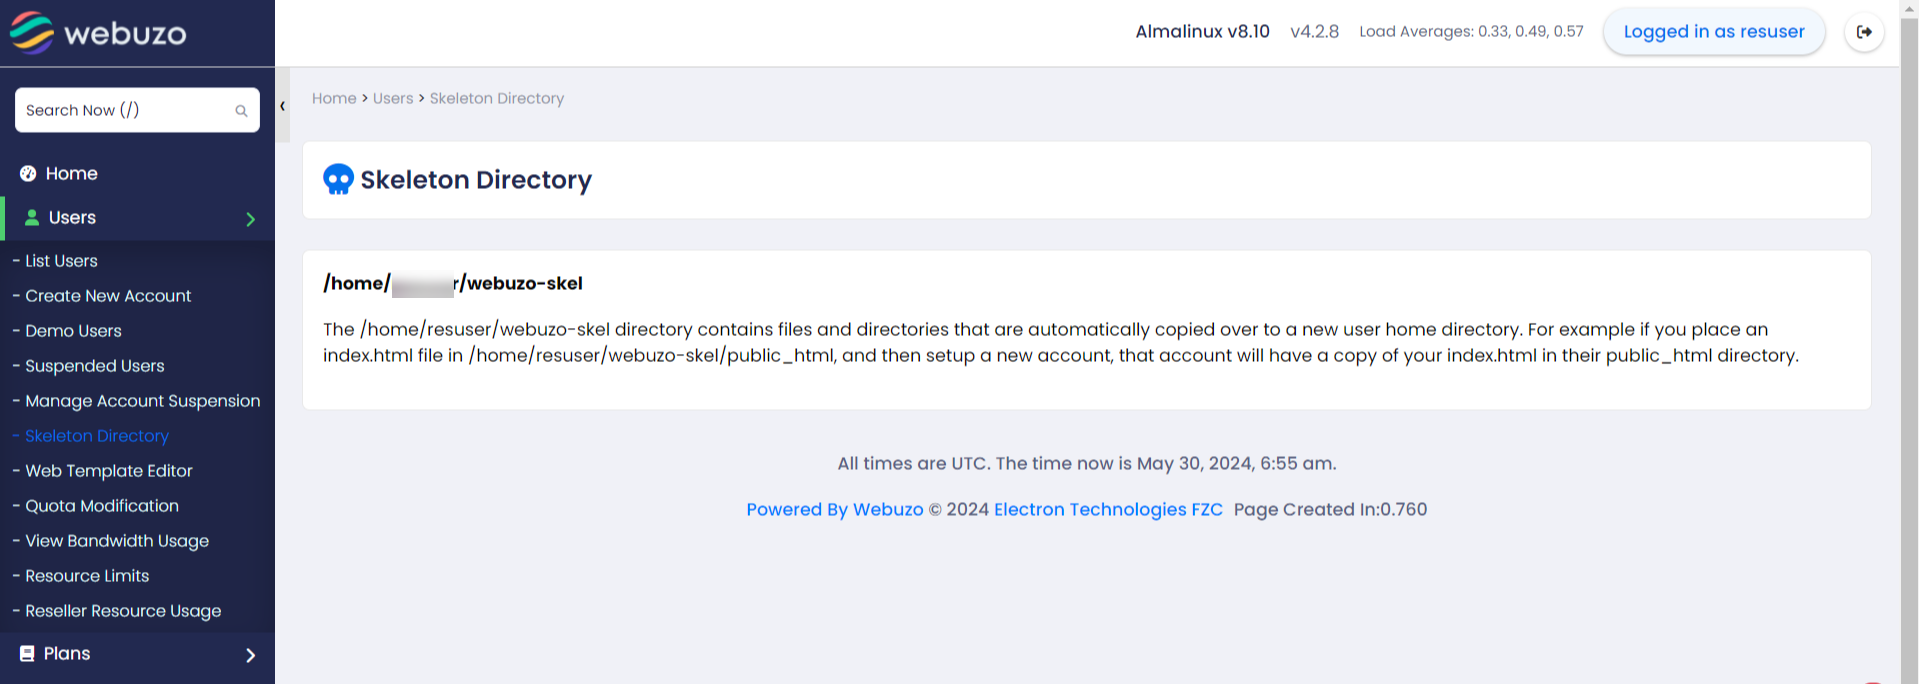
Task: Click the Plans icon in sidebar
Action: 27,654
